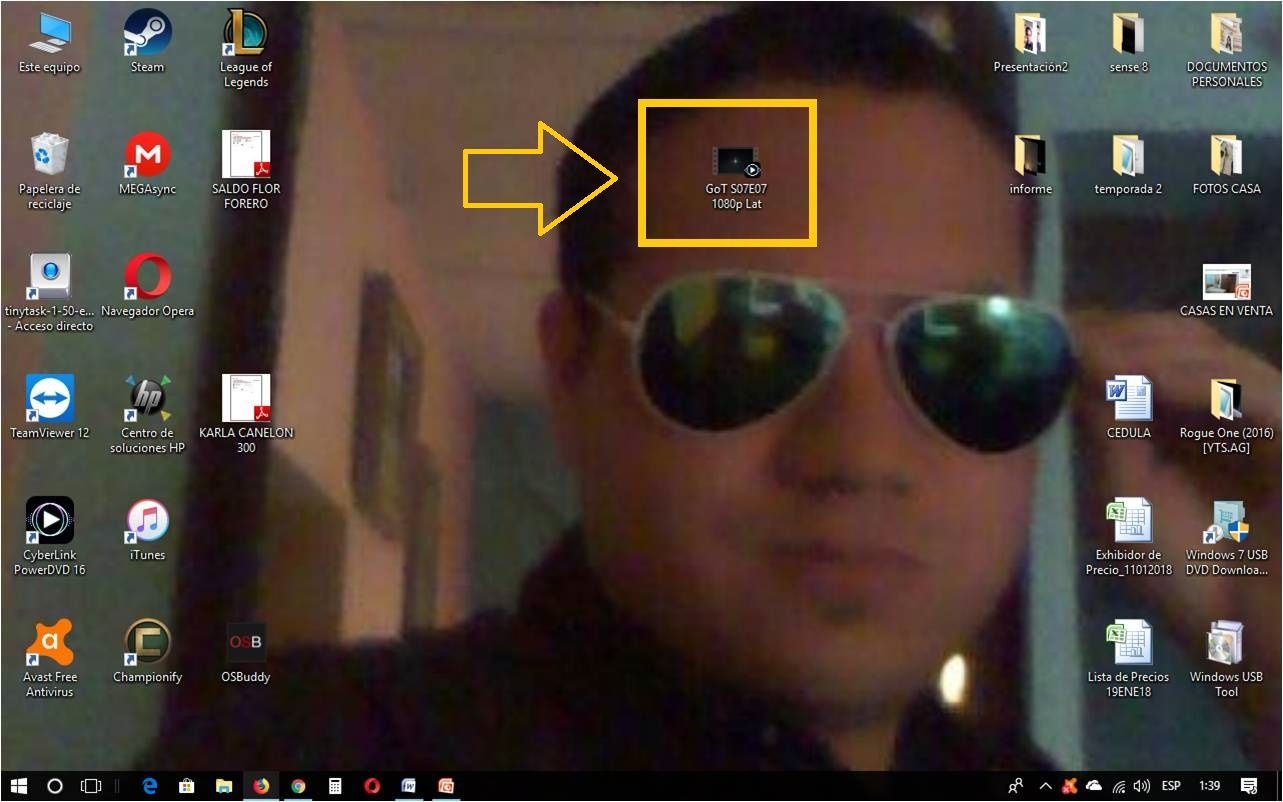
Task: Open Cortana search circle in taskbar
Action: tap(55, 786)
